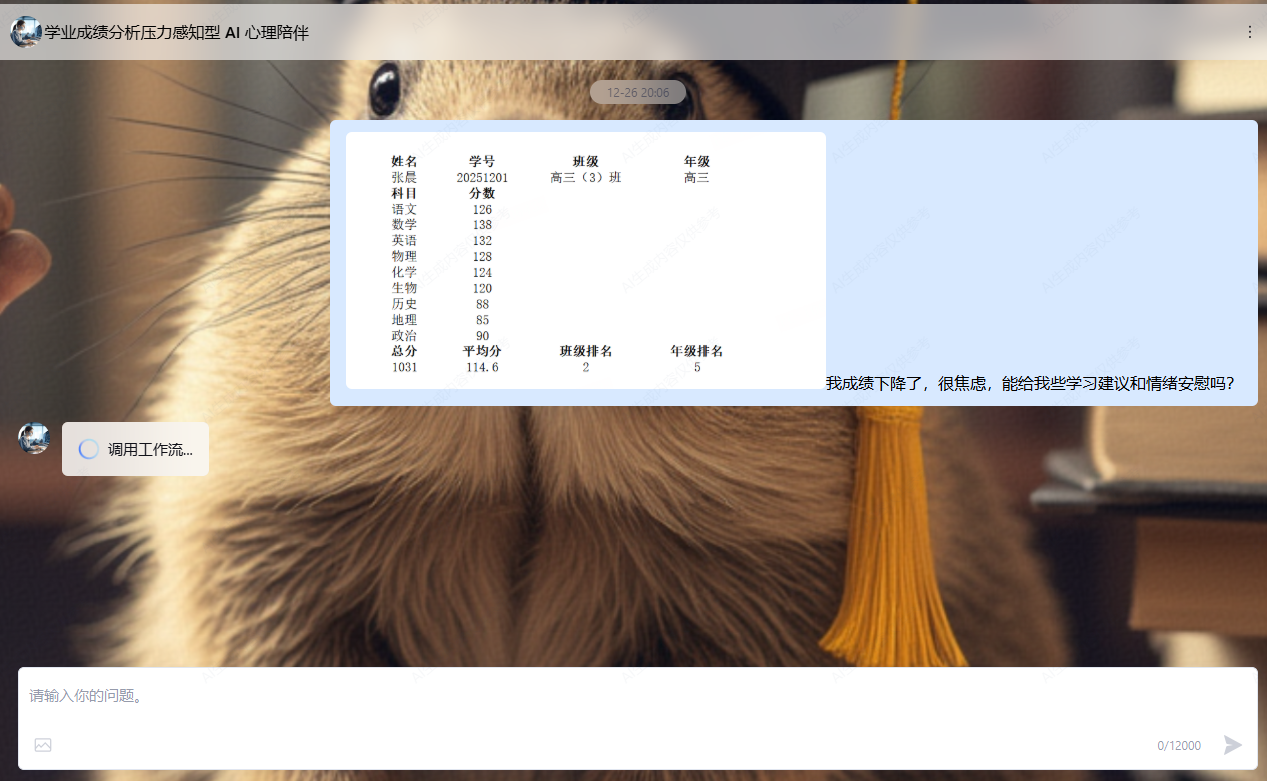The height and width of the screenshot is (781, 1267).
Task: Click the 政治 subject row in report
Action: coord(442,336)
